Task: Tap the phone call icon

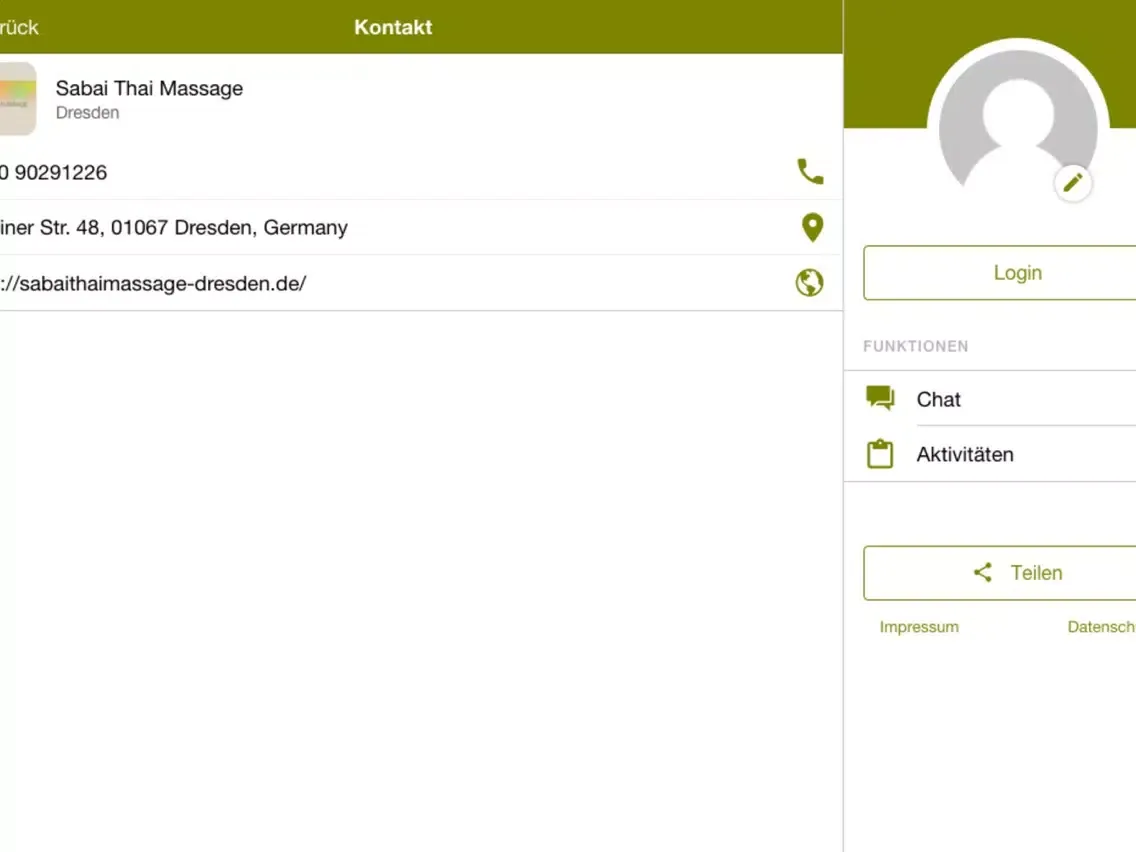Action: [x=810, y=172]
